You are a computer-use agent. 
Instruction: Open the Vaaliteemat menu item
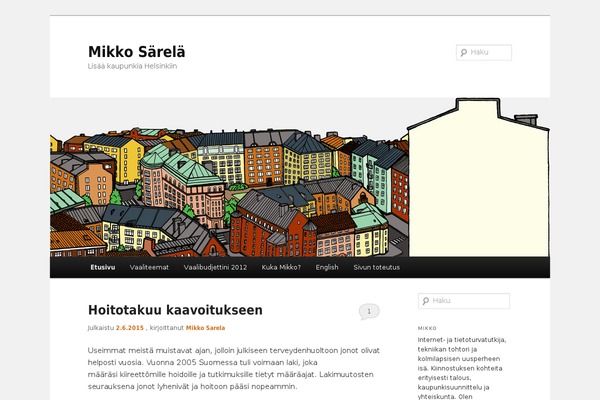coord(149,267)
